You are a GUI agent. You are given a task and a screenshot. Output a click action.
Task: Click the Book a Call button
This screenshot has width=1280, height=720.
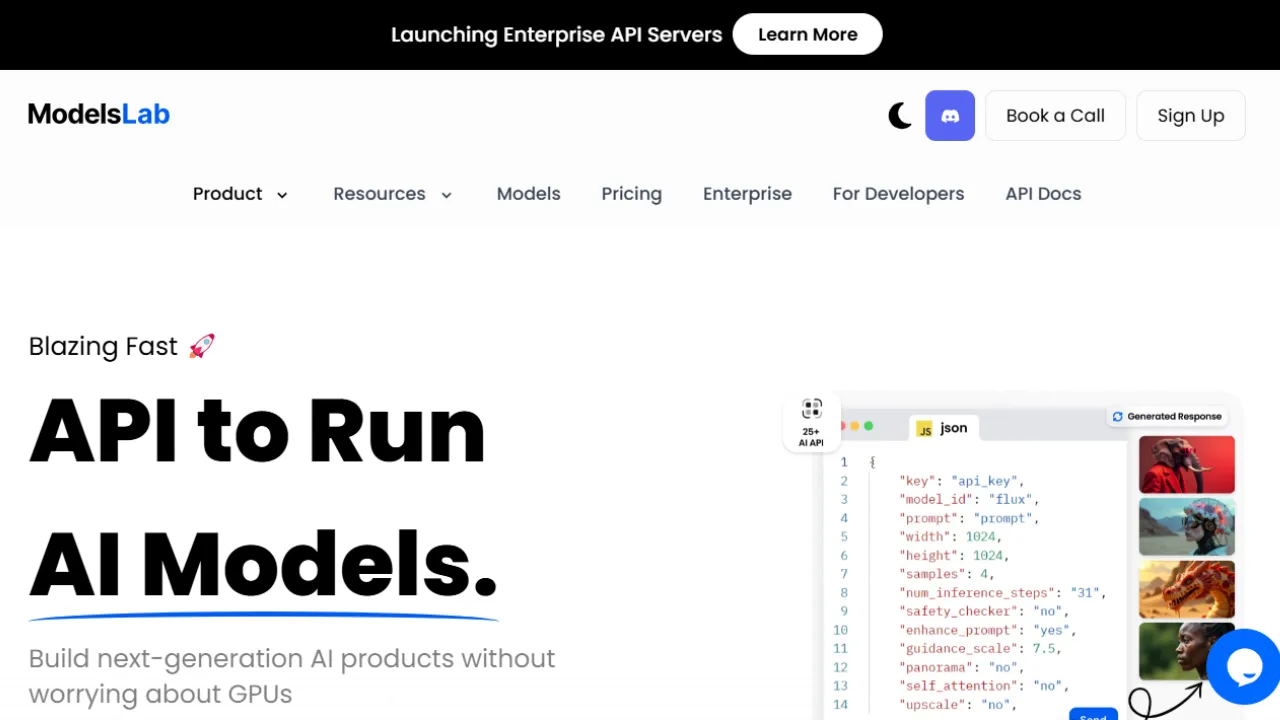tap(1055, 116)
